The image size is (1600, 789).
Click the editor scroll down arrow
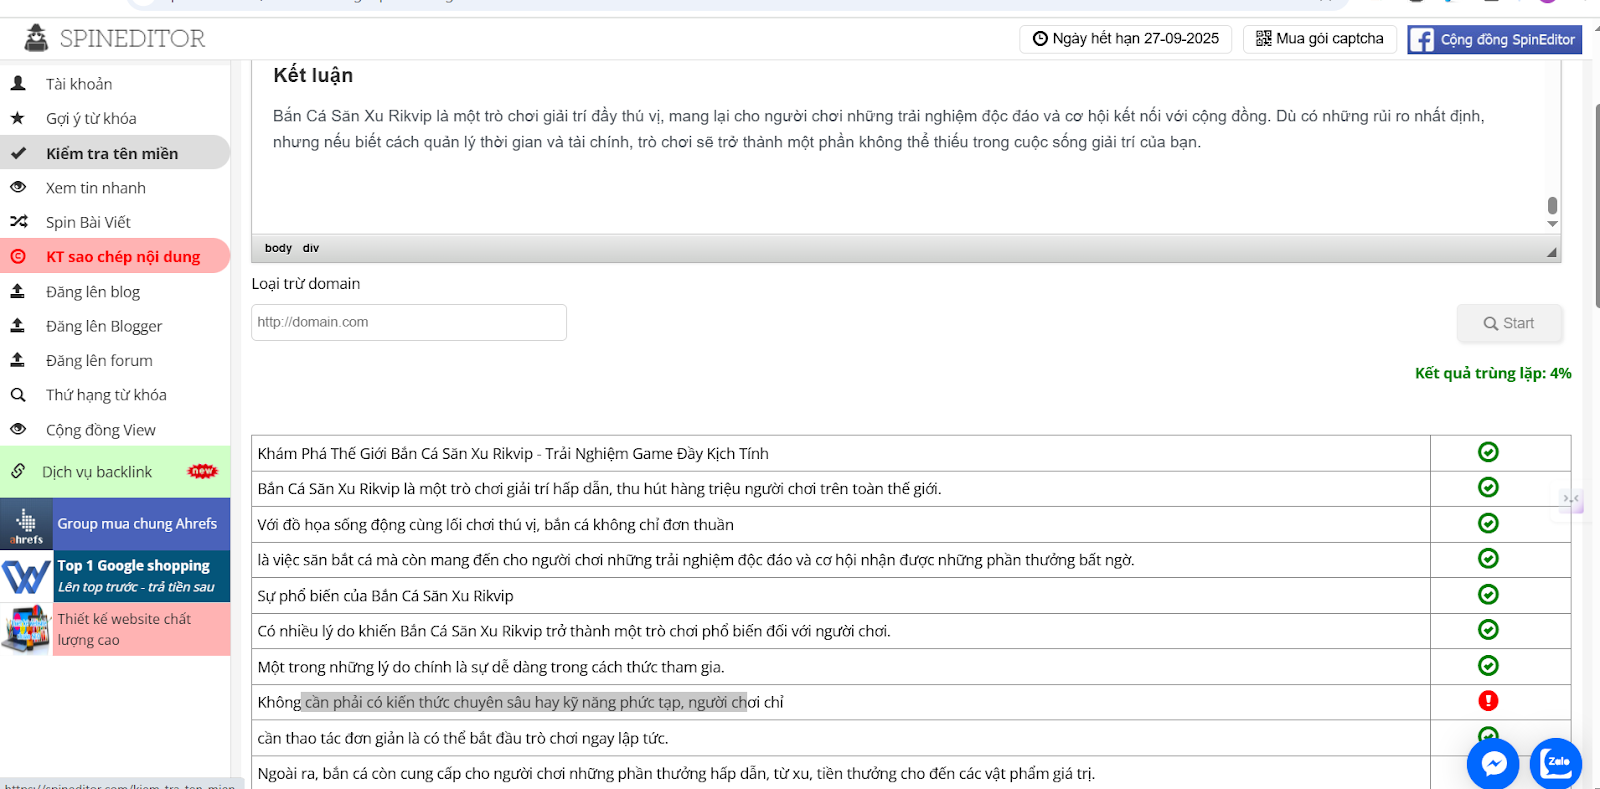pos(1552,224)
